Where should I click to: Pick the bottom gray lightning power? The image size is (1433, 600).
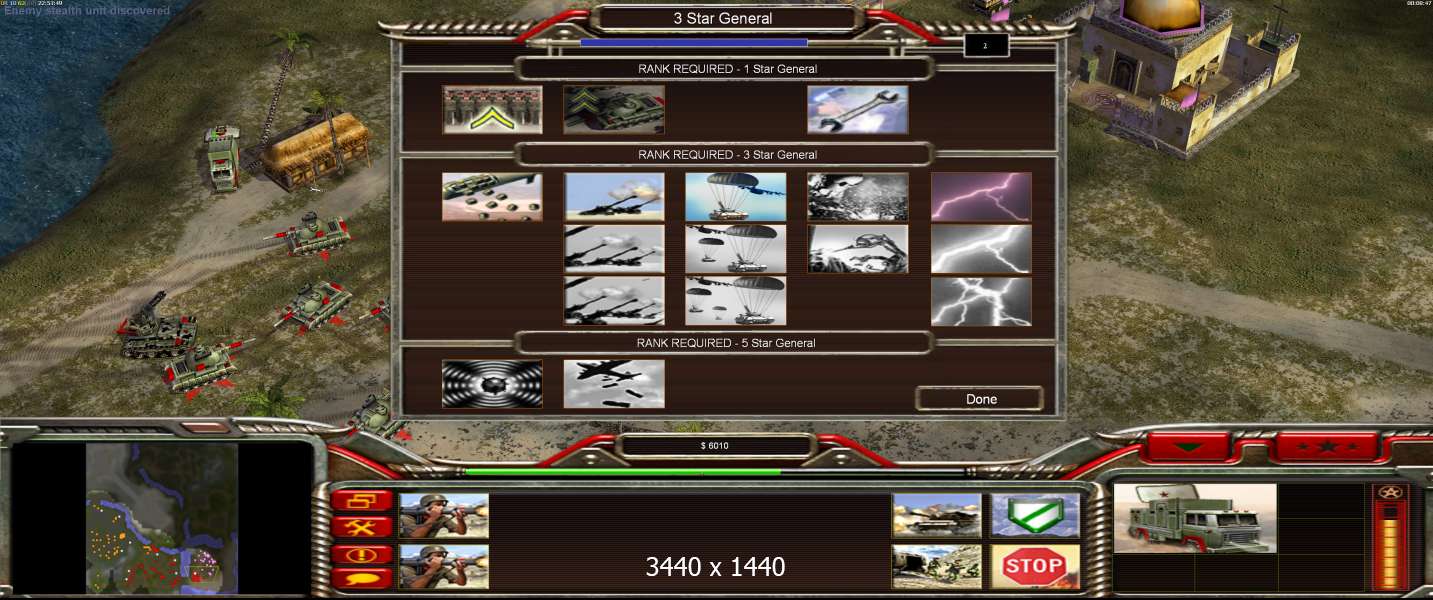(981, 301)
